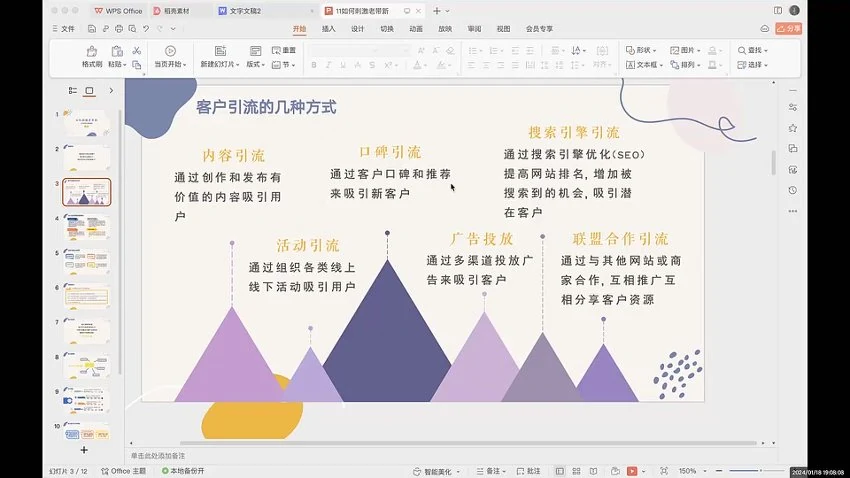
Task: Open the File (文件) menu
Action: (x=63, y=29)
